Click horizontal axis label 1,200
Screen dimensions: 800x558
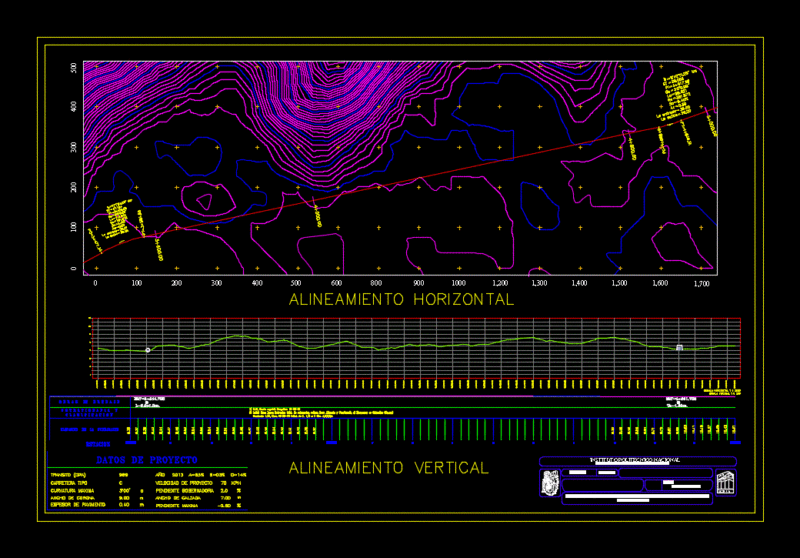click(x=500, y=283)
